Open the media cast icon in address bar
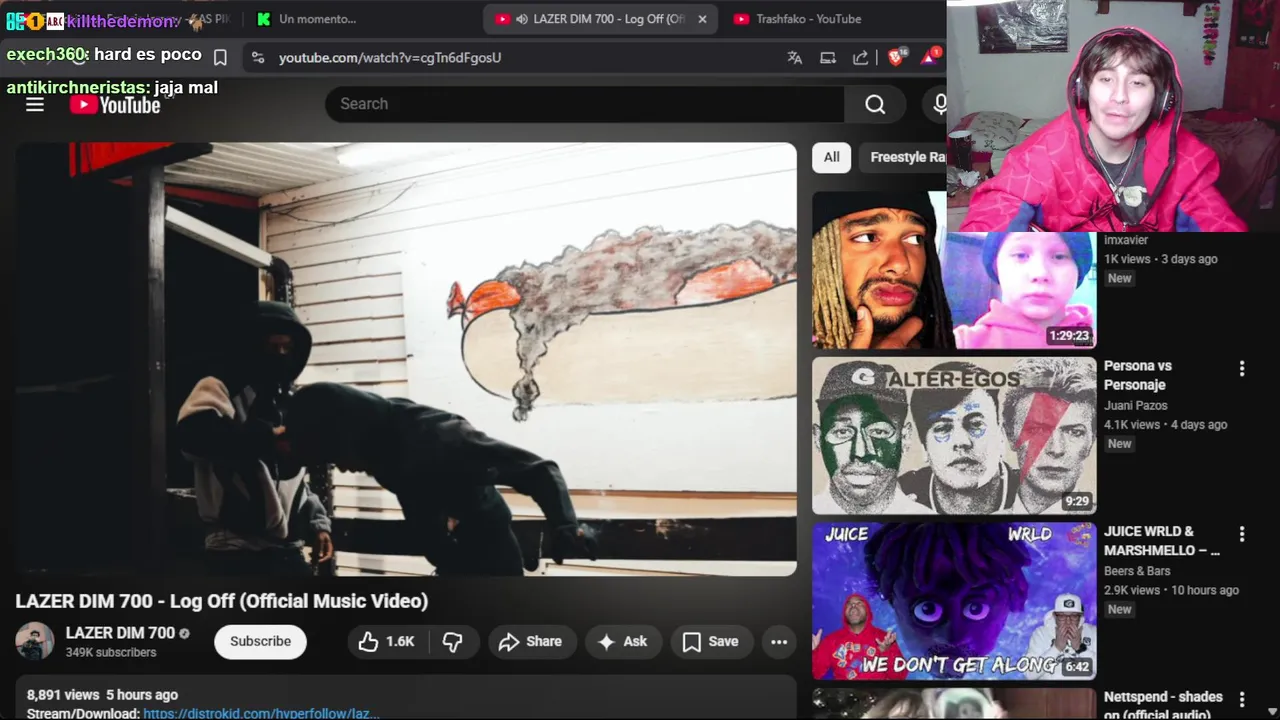 [x=828, y=58]
